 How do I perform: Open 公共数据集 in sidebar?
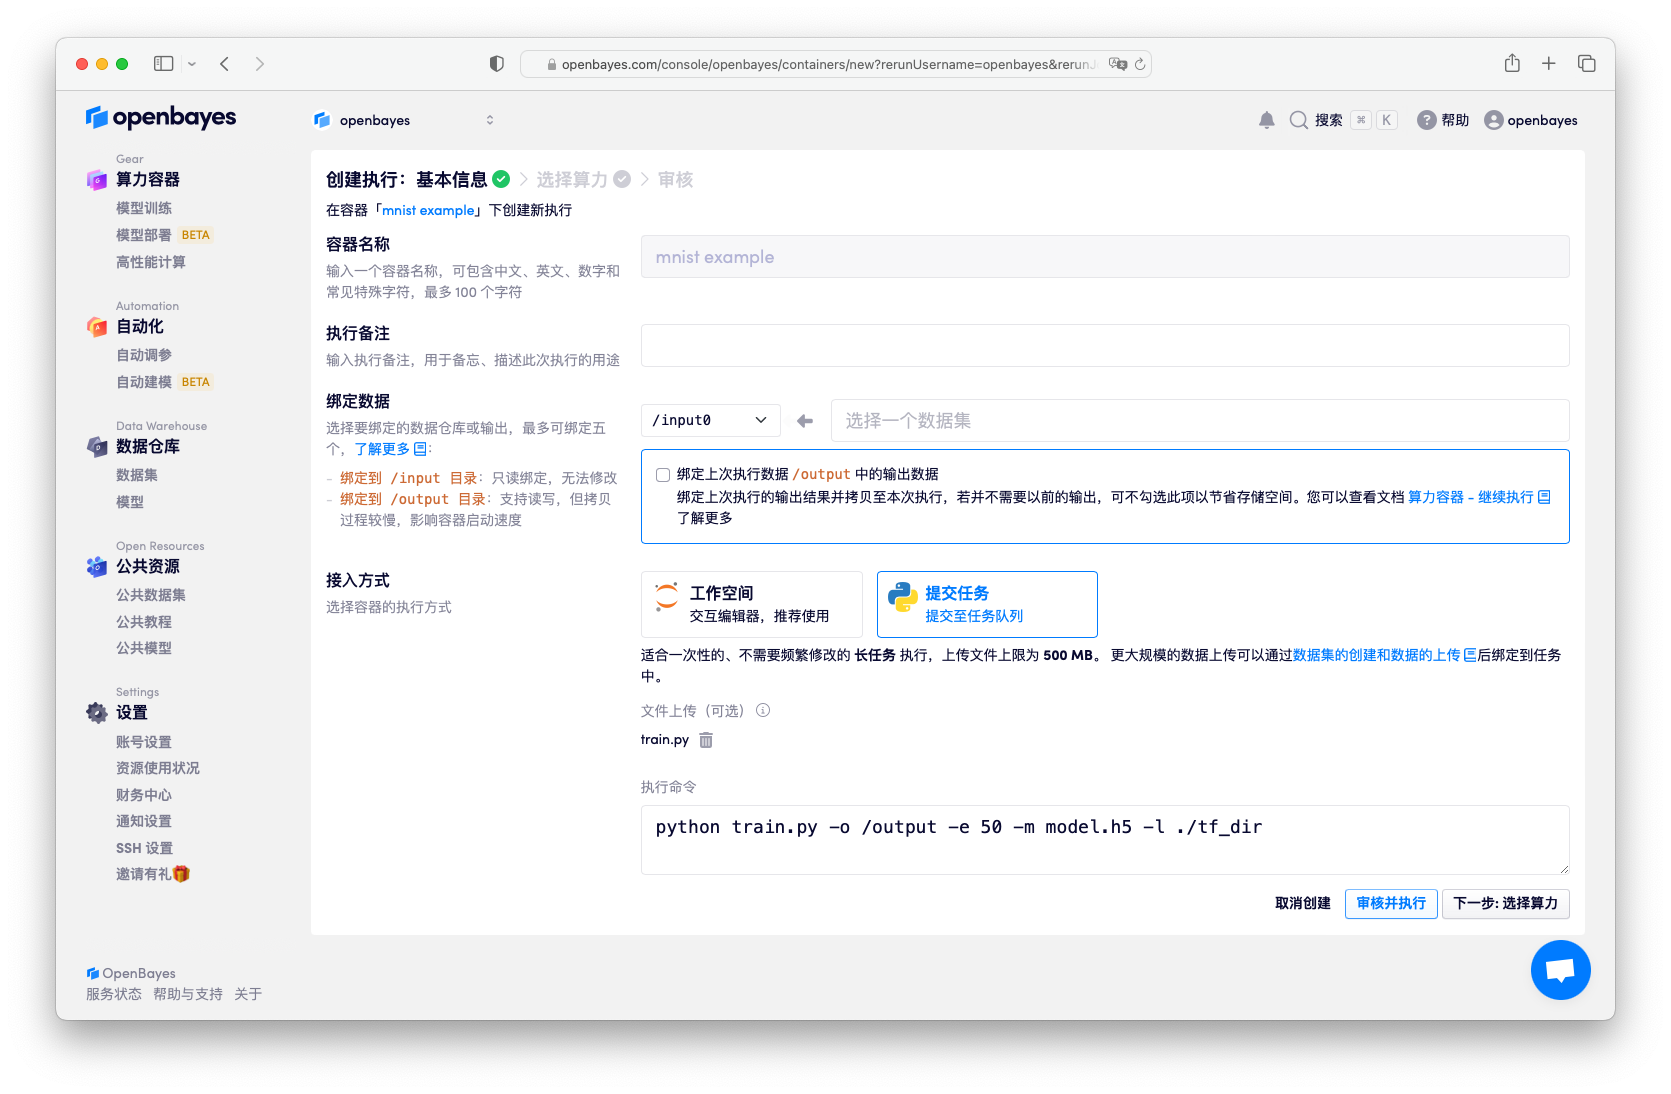click(x=151, y=595)
